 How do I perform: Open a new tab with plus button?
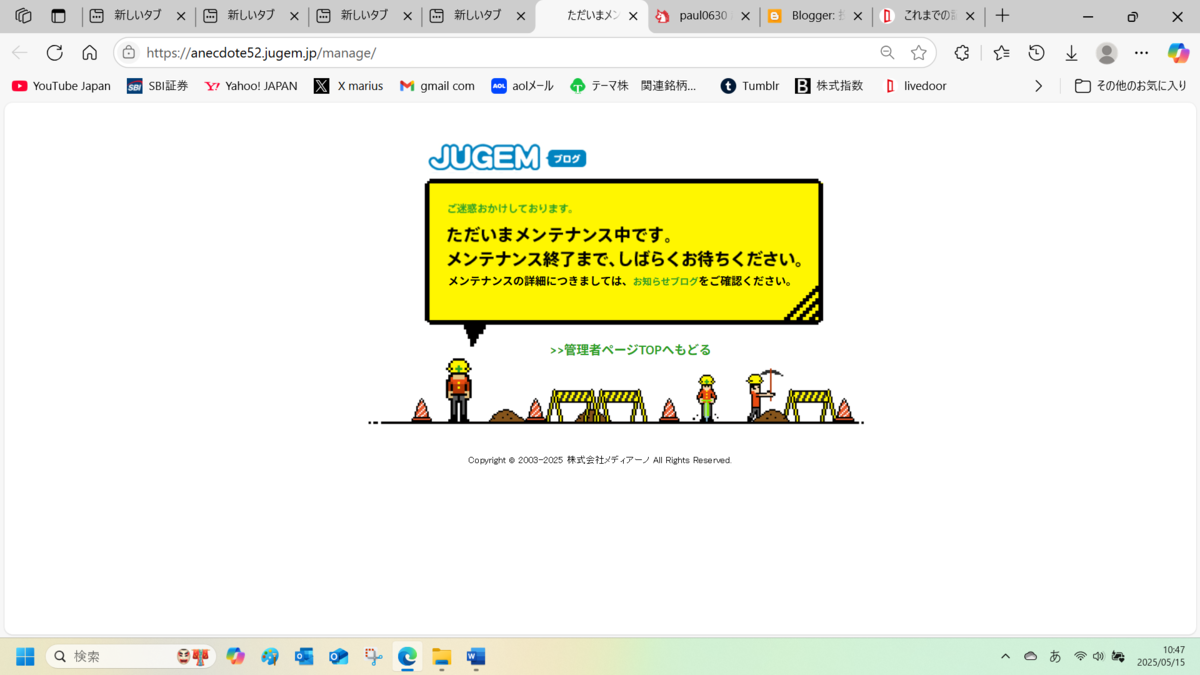click(1002, 16)
